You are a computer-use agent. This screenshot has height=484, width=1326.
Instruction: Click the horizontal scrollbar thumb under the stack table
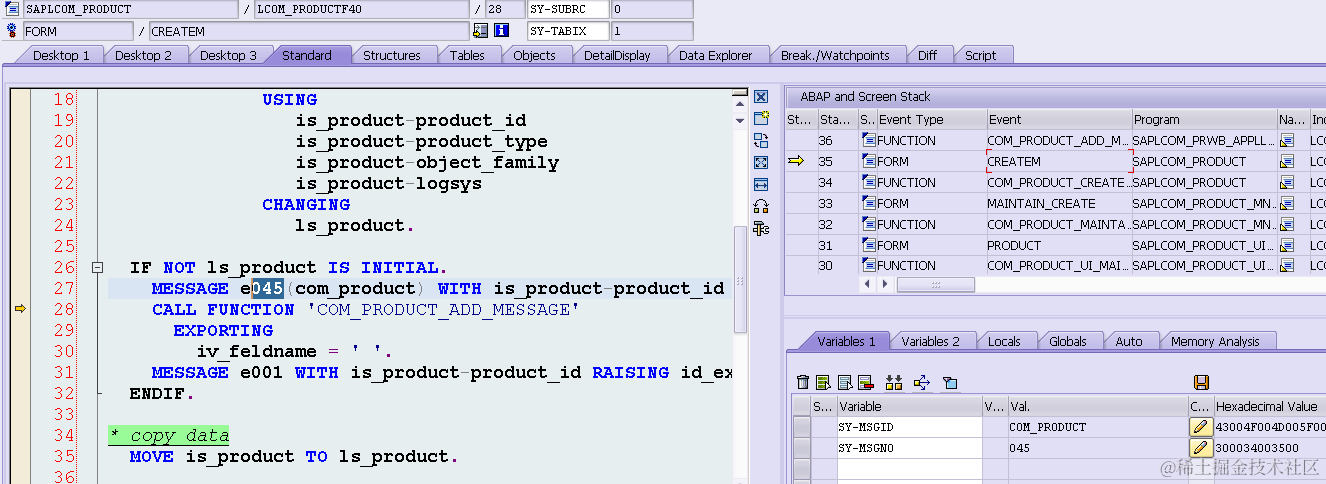[x=935, y=285]
